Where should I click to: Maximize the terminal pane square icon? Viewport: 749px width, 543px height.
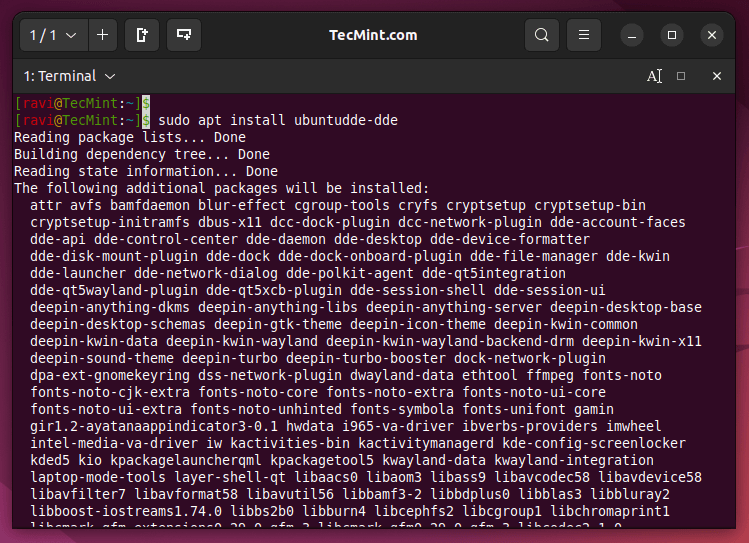(x=681, y=76)
